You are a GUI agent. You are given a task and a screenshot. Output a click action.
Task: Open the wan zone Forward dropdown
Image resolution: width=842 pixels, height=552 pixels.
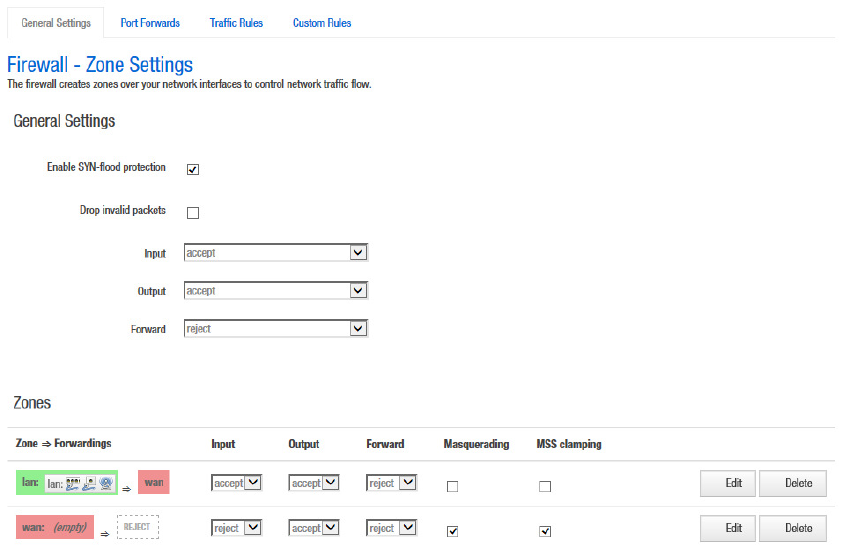[x=392, y=528]
